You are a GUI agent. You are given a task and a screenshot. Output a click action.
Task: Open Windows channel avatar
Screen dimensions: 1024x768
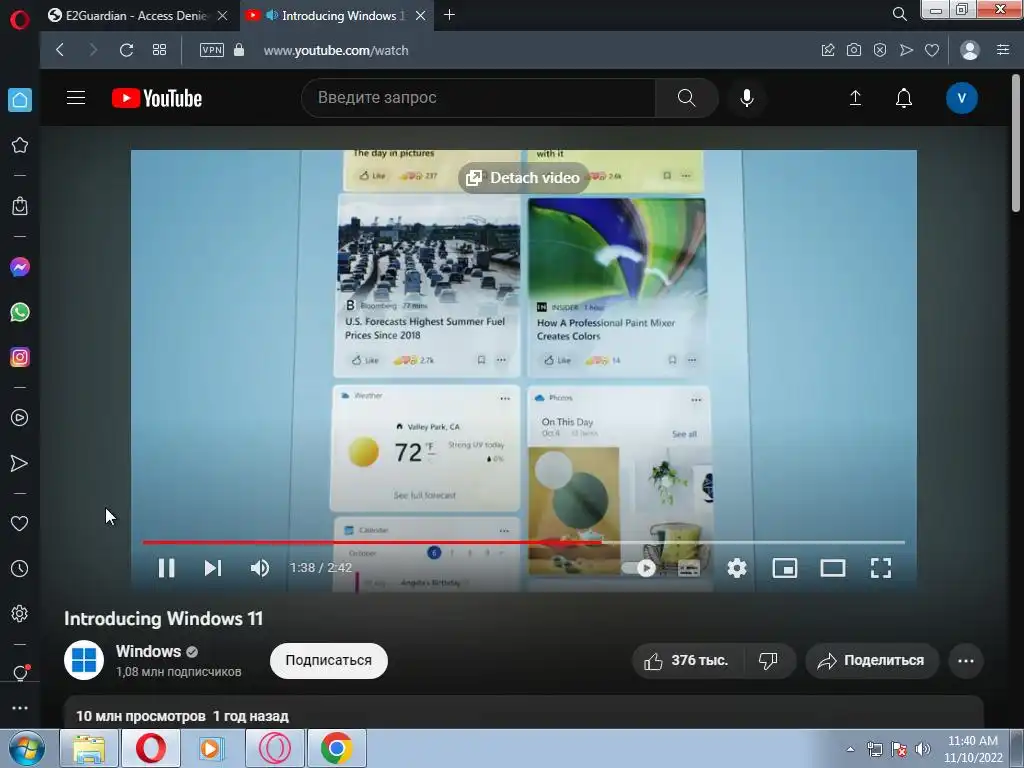pos(84,660)
